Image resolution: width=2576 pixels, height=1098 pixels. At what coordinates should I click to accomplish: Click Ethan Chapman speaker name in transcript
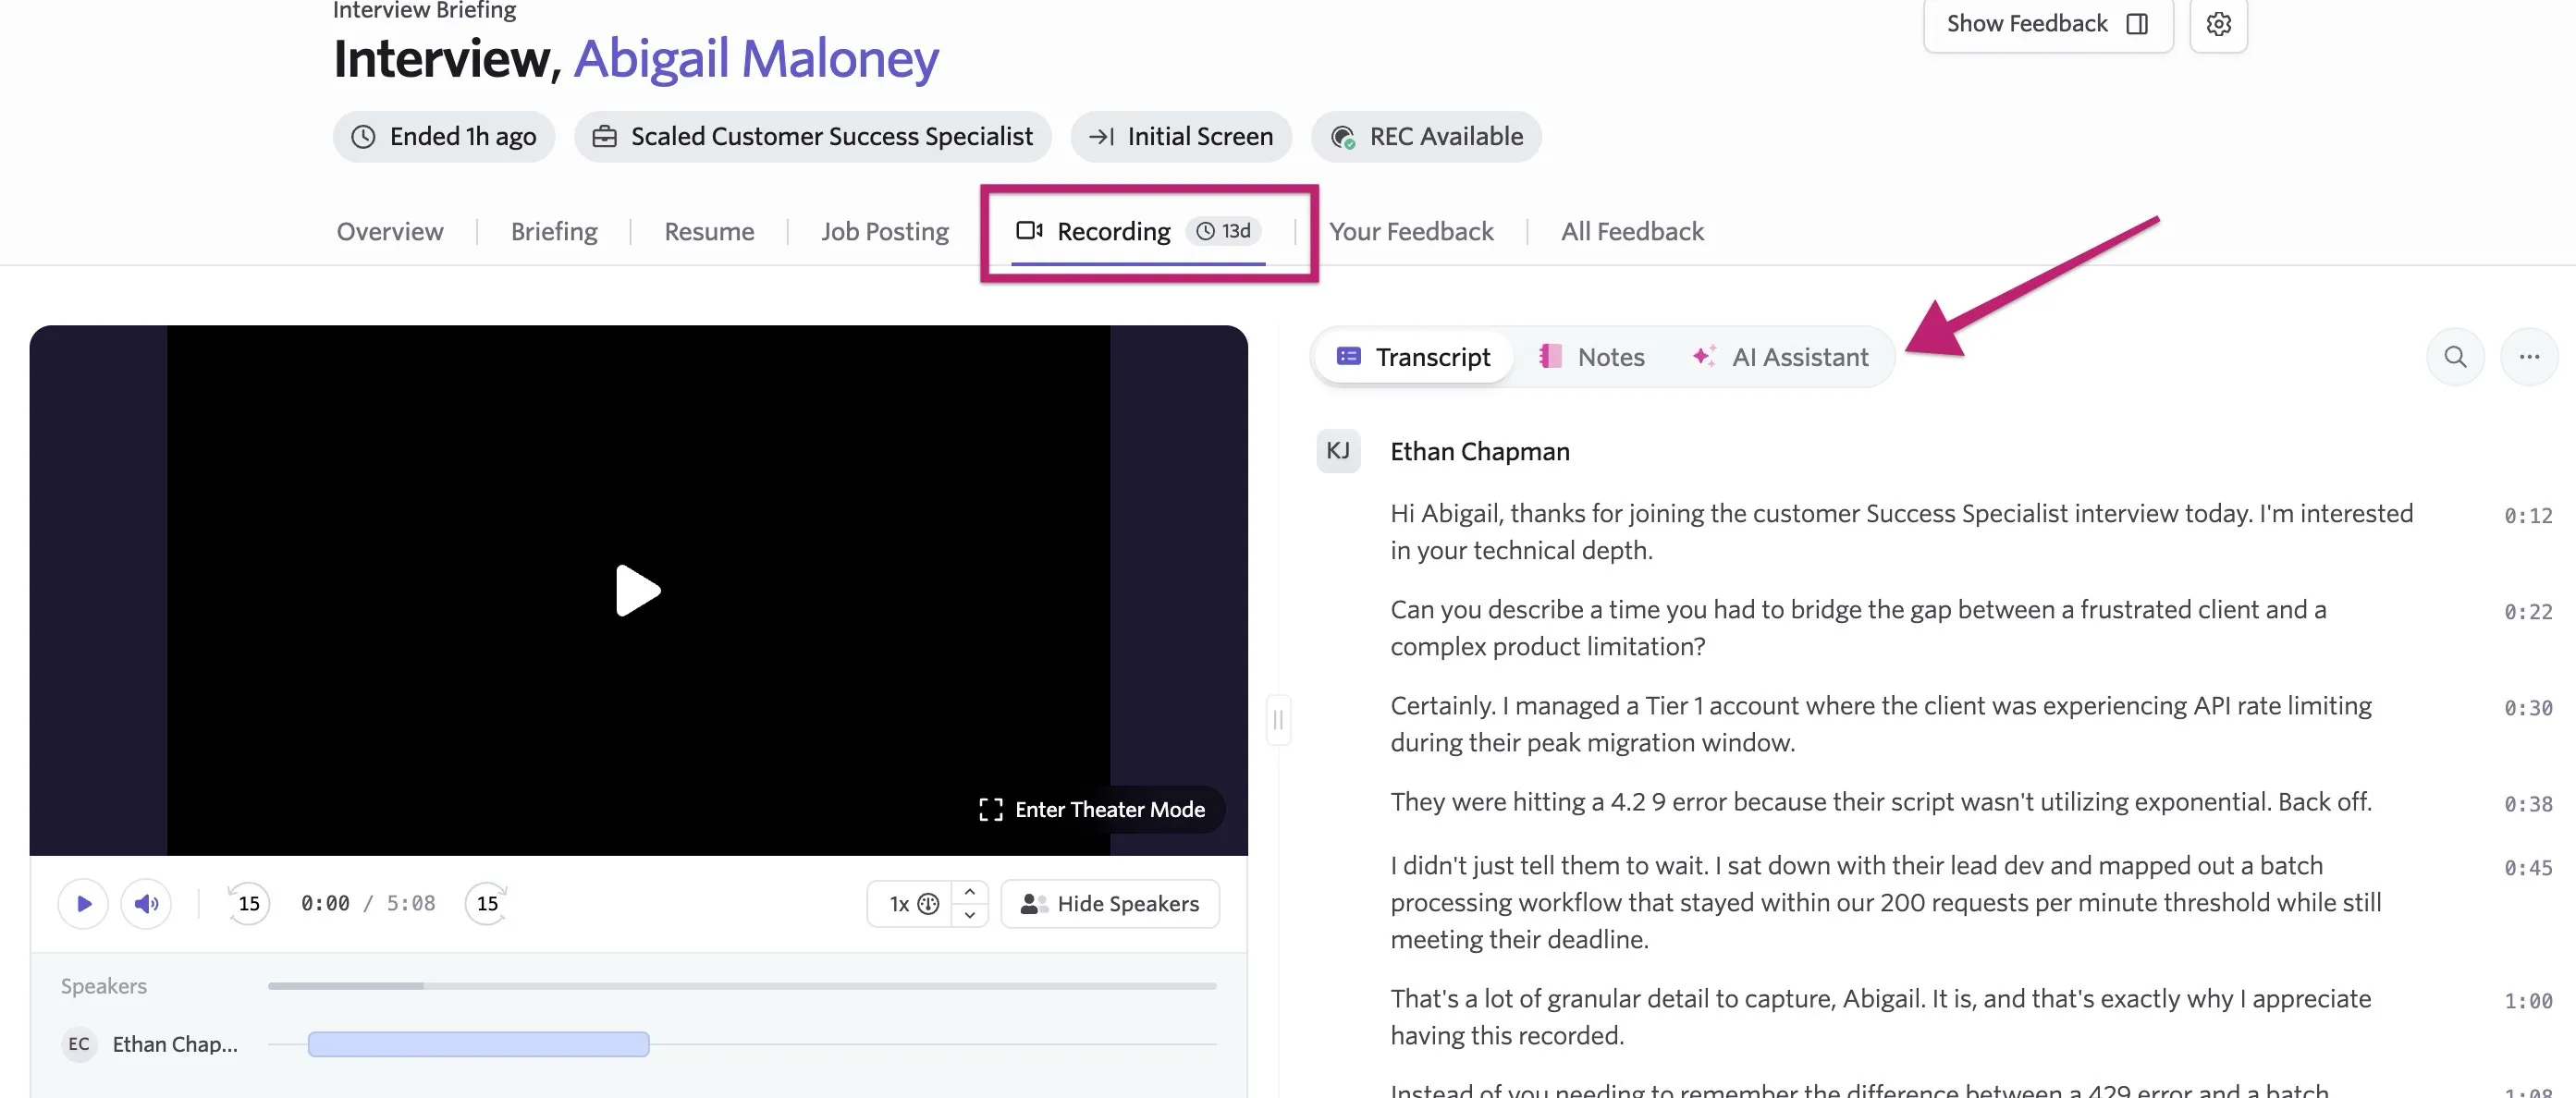(x=1479, y=452)
